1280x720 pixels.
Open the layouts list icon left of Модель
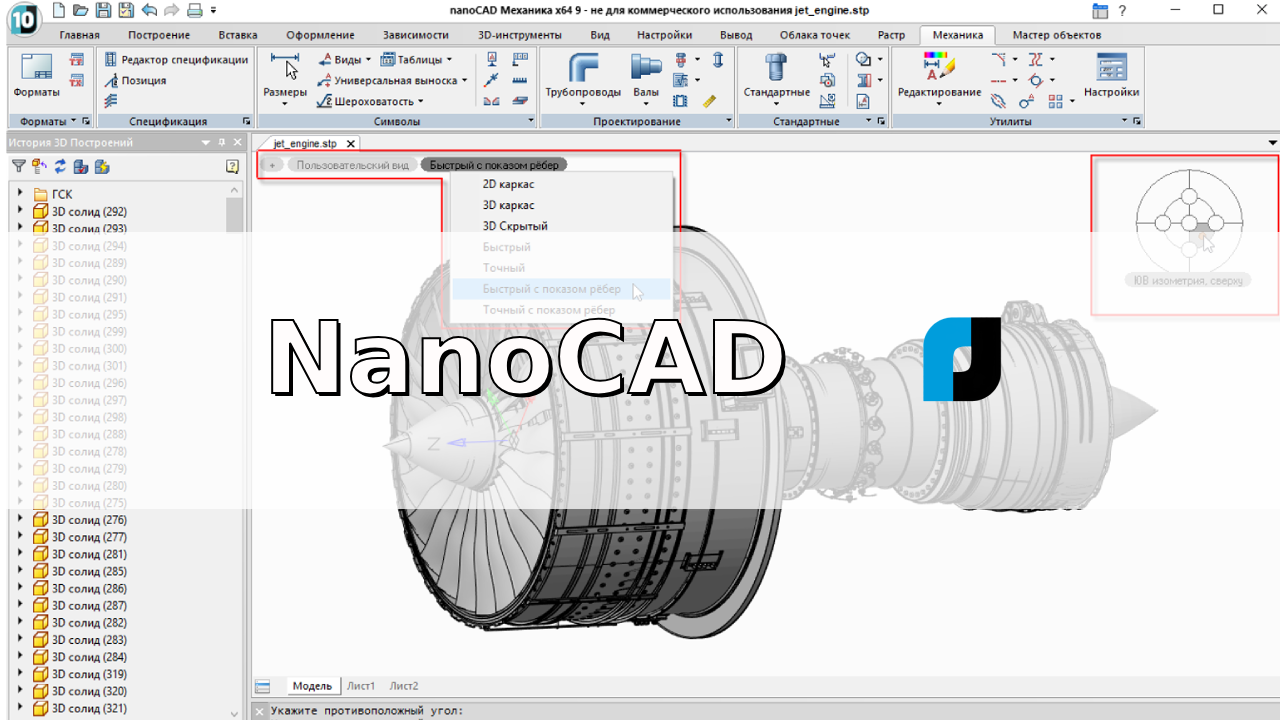(262, 686)
